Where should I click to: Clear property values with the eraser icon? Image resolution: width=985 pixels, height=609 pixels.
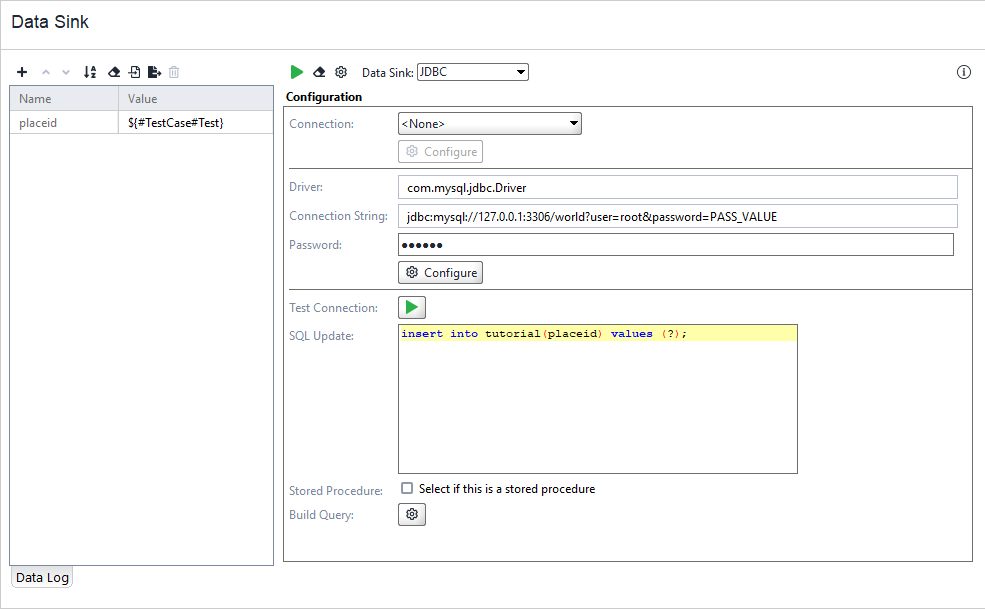[113, 72]
